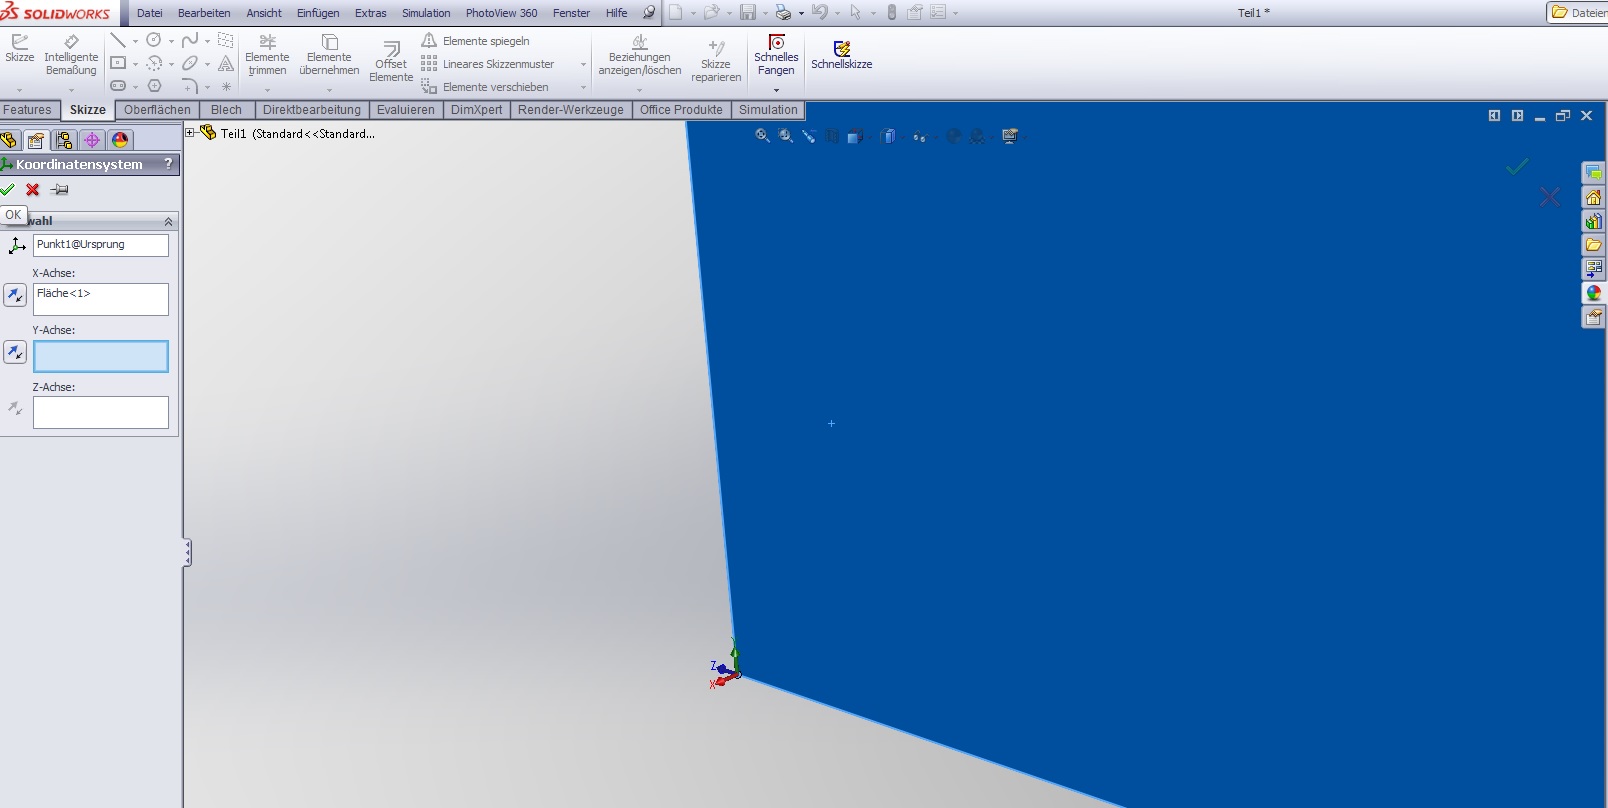Click Elemente übernehmen convert entities tool

pos(329,55)
